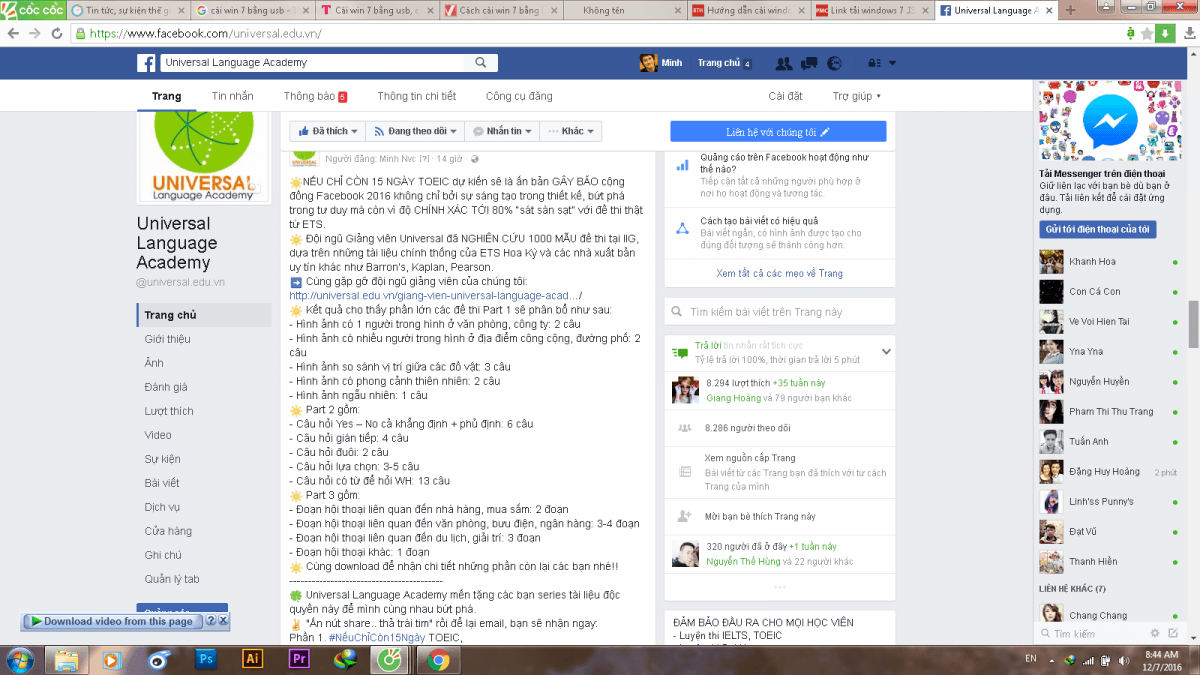Open Chrome from taskbar
Image resolution: width=1200 pixels, height=675 pixels.
coord(438,659)
